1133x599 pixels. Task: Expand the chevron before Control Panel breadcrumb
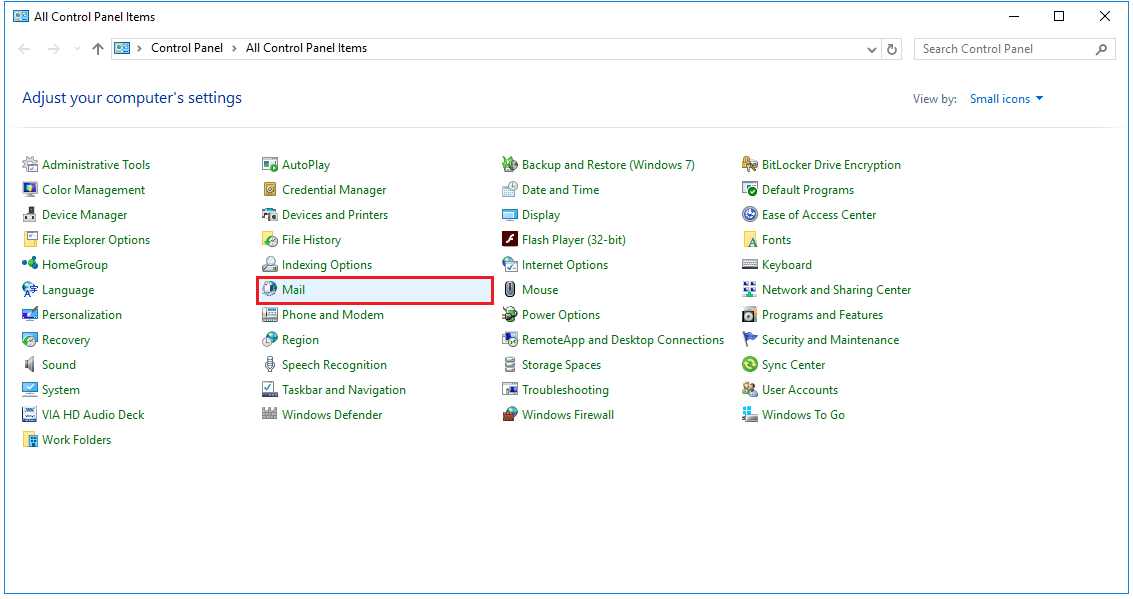click(x=139, y=48)
